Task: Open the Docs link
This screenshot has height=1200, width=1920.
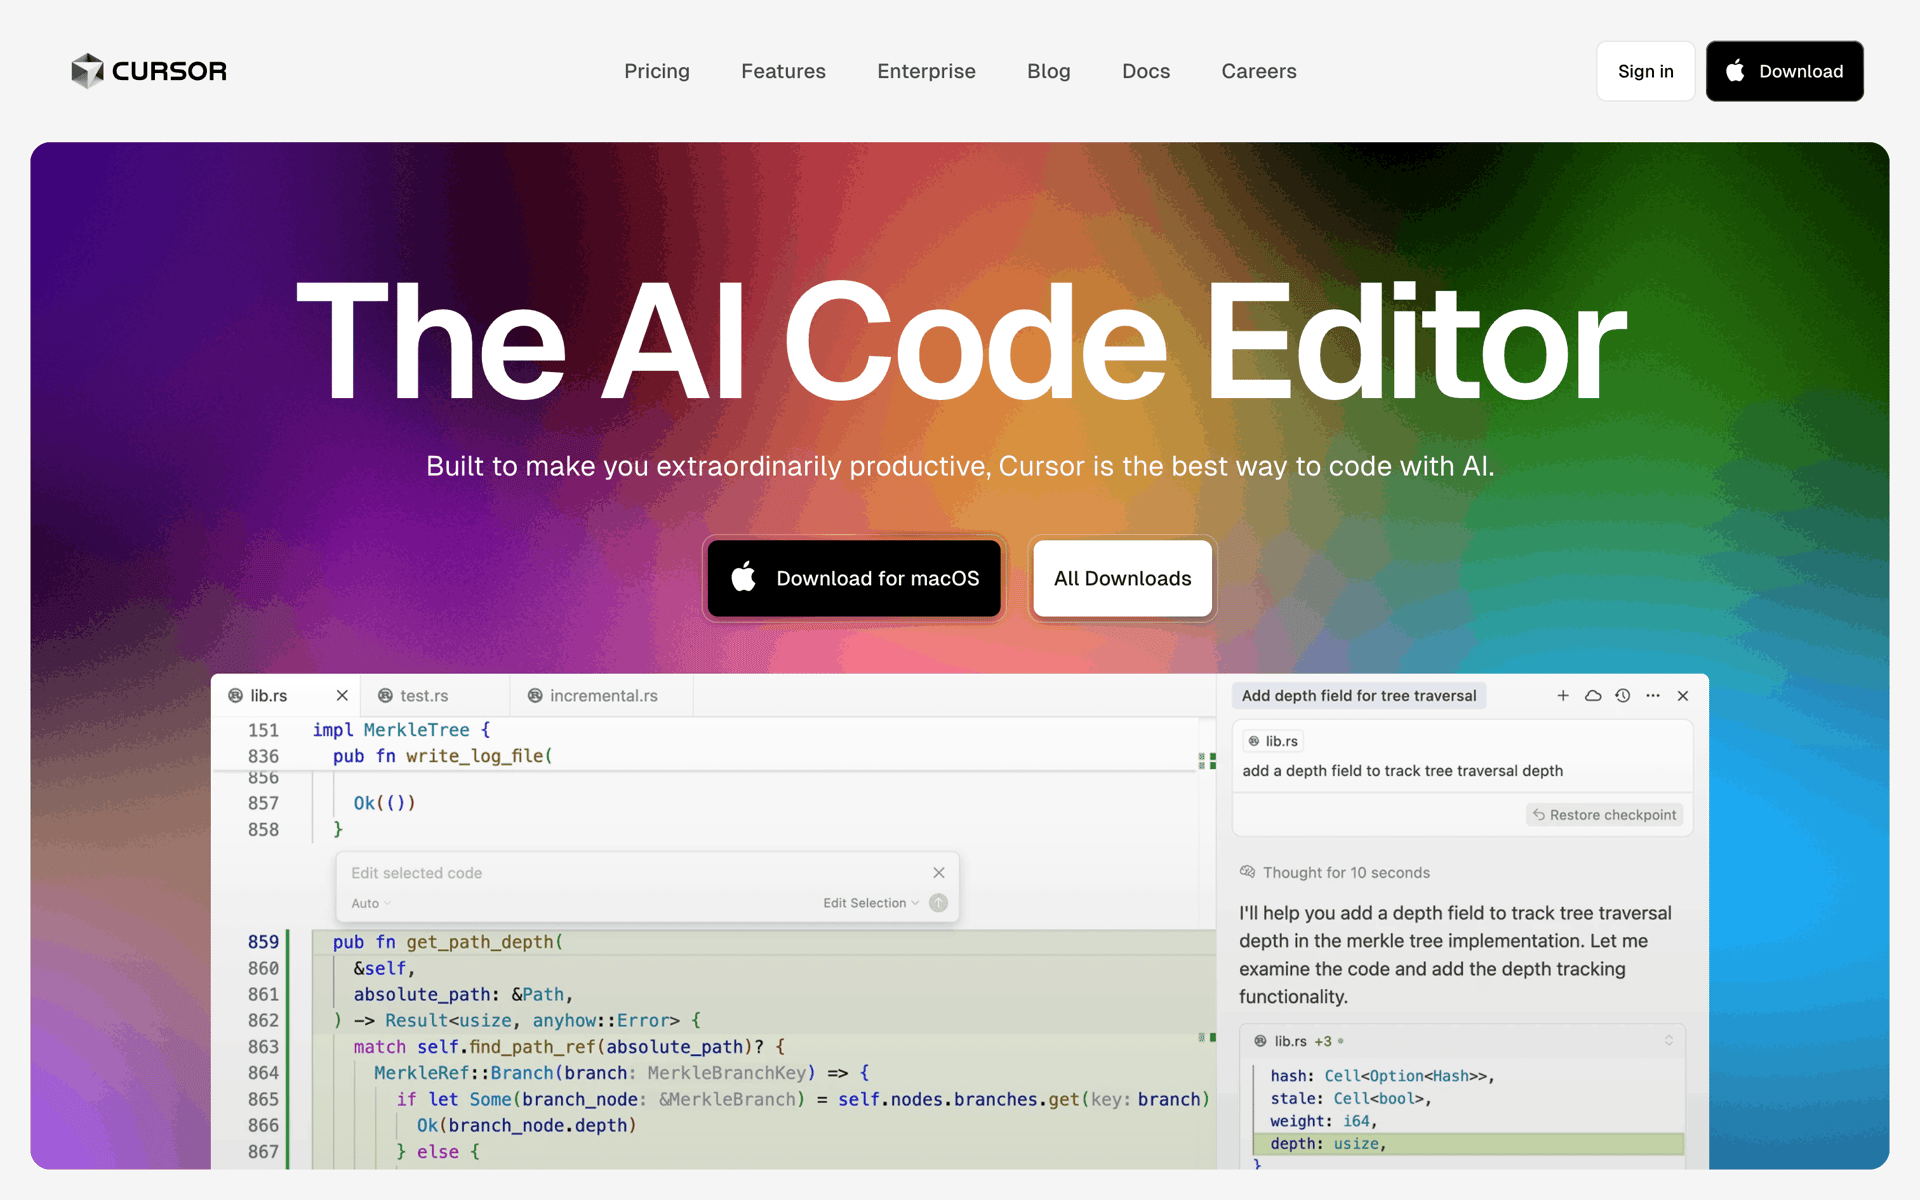Action: coord(1146,71)
